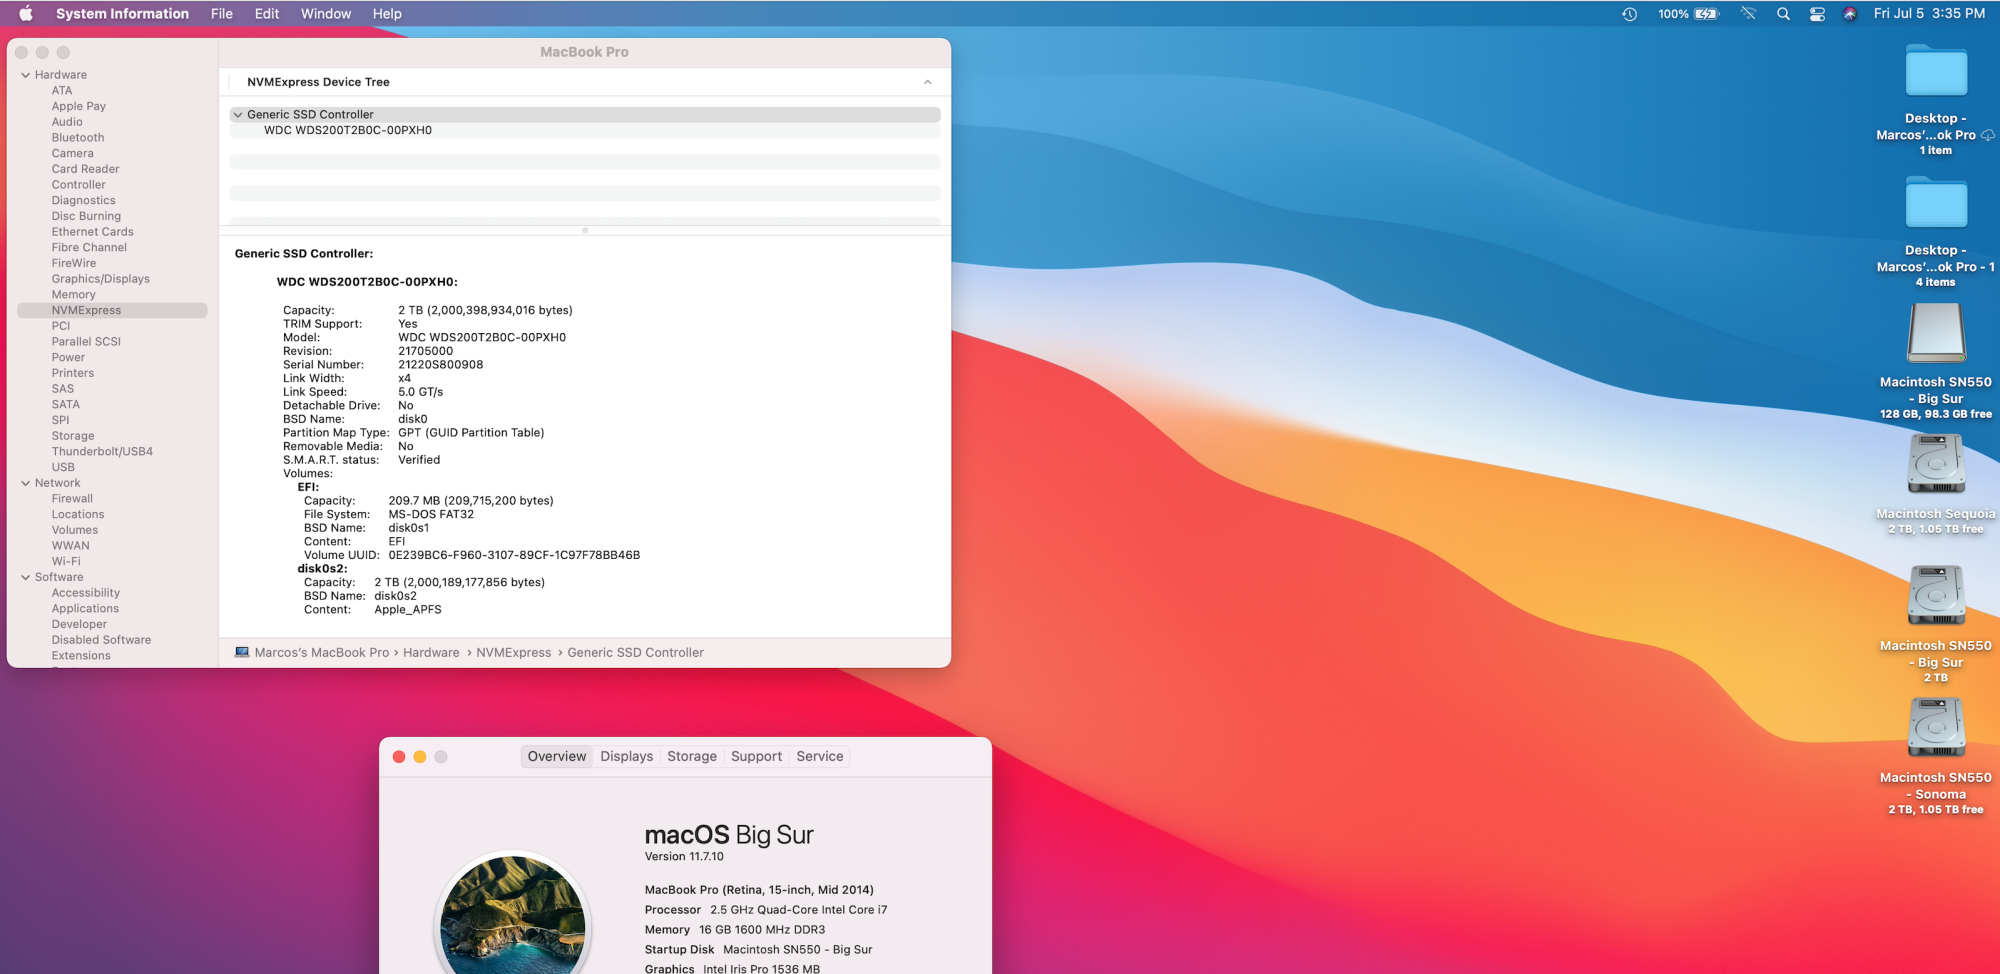Open Siri from the menu bar
The image size is (2000, 974).
pos(1850,14)
